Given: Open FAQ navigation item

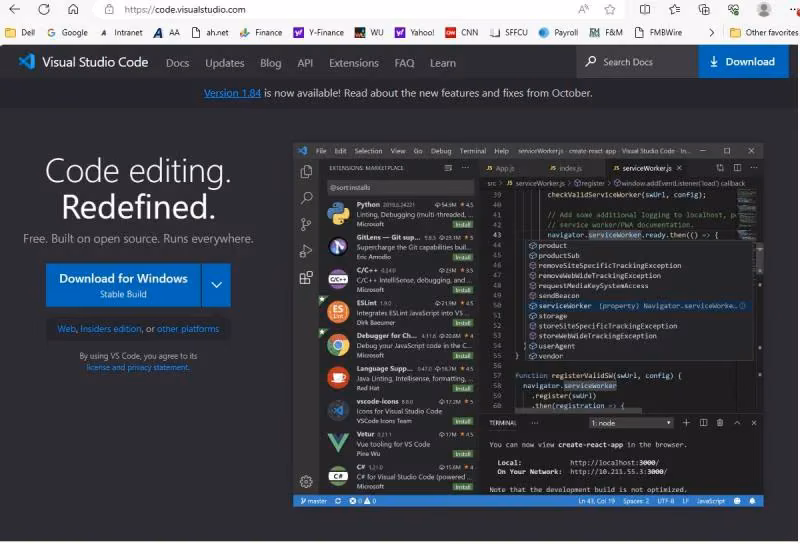Looking at the screenshot, I should [404, 63].
